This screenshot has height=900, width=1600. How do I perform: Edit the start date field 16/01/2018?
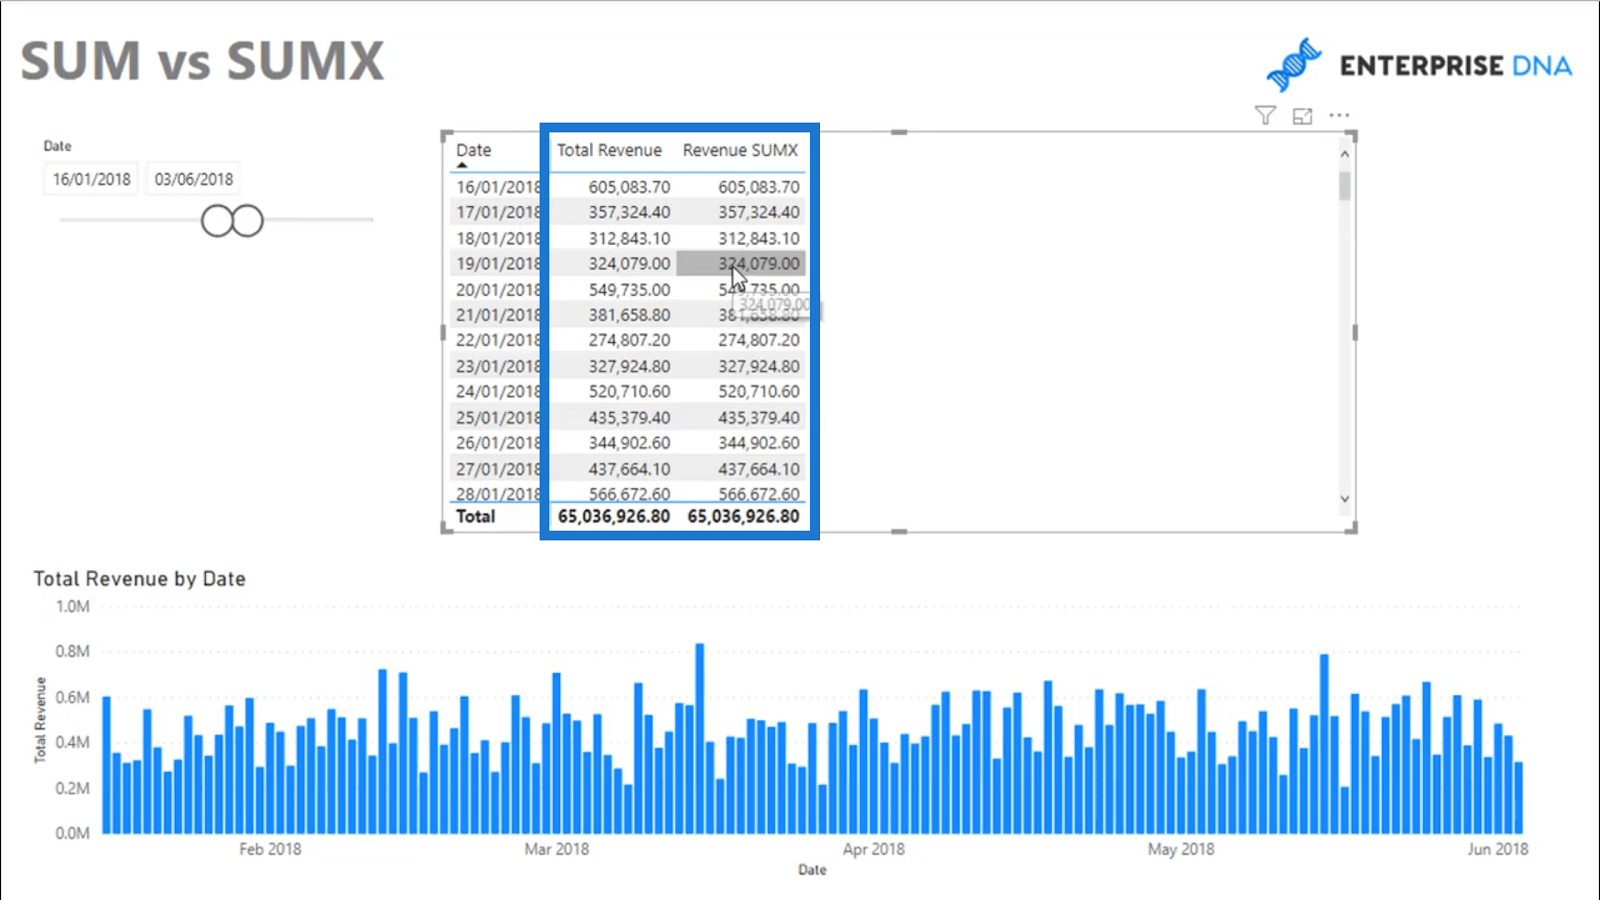91,179
